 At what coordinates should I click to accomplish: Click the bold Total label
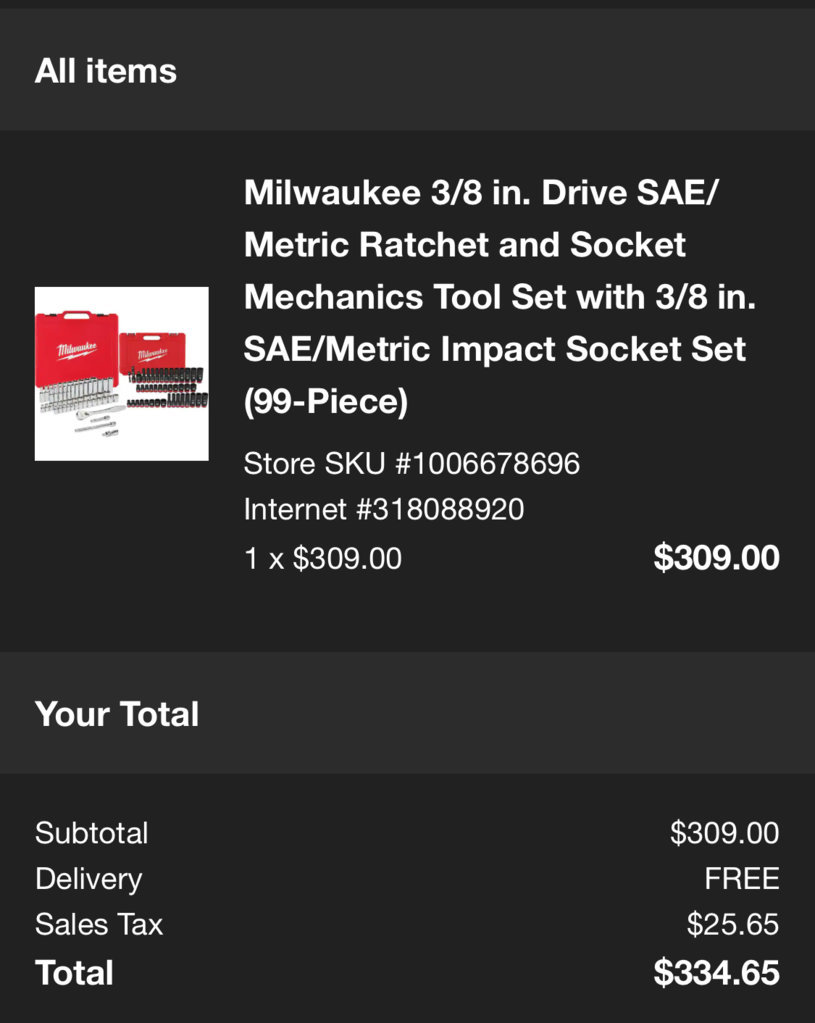click(x=74, y=973)
